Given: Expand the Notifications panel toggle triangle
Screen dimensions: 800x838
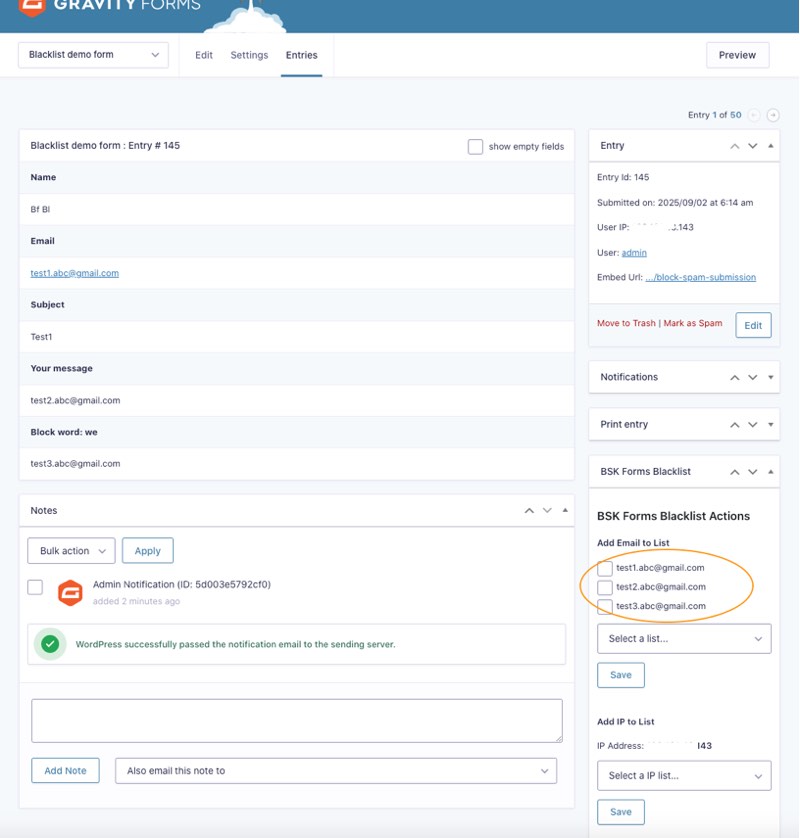Looking at the screenshot, I should pyautogui.click(x=771, y=378).
